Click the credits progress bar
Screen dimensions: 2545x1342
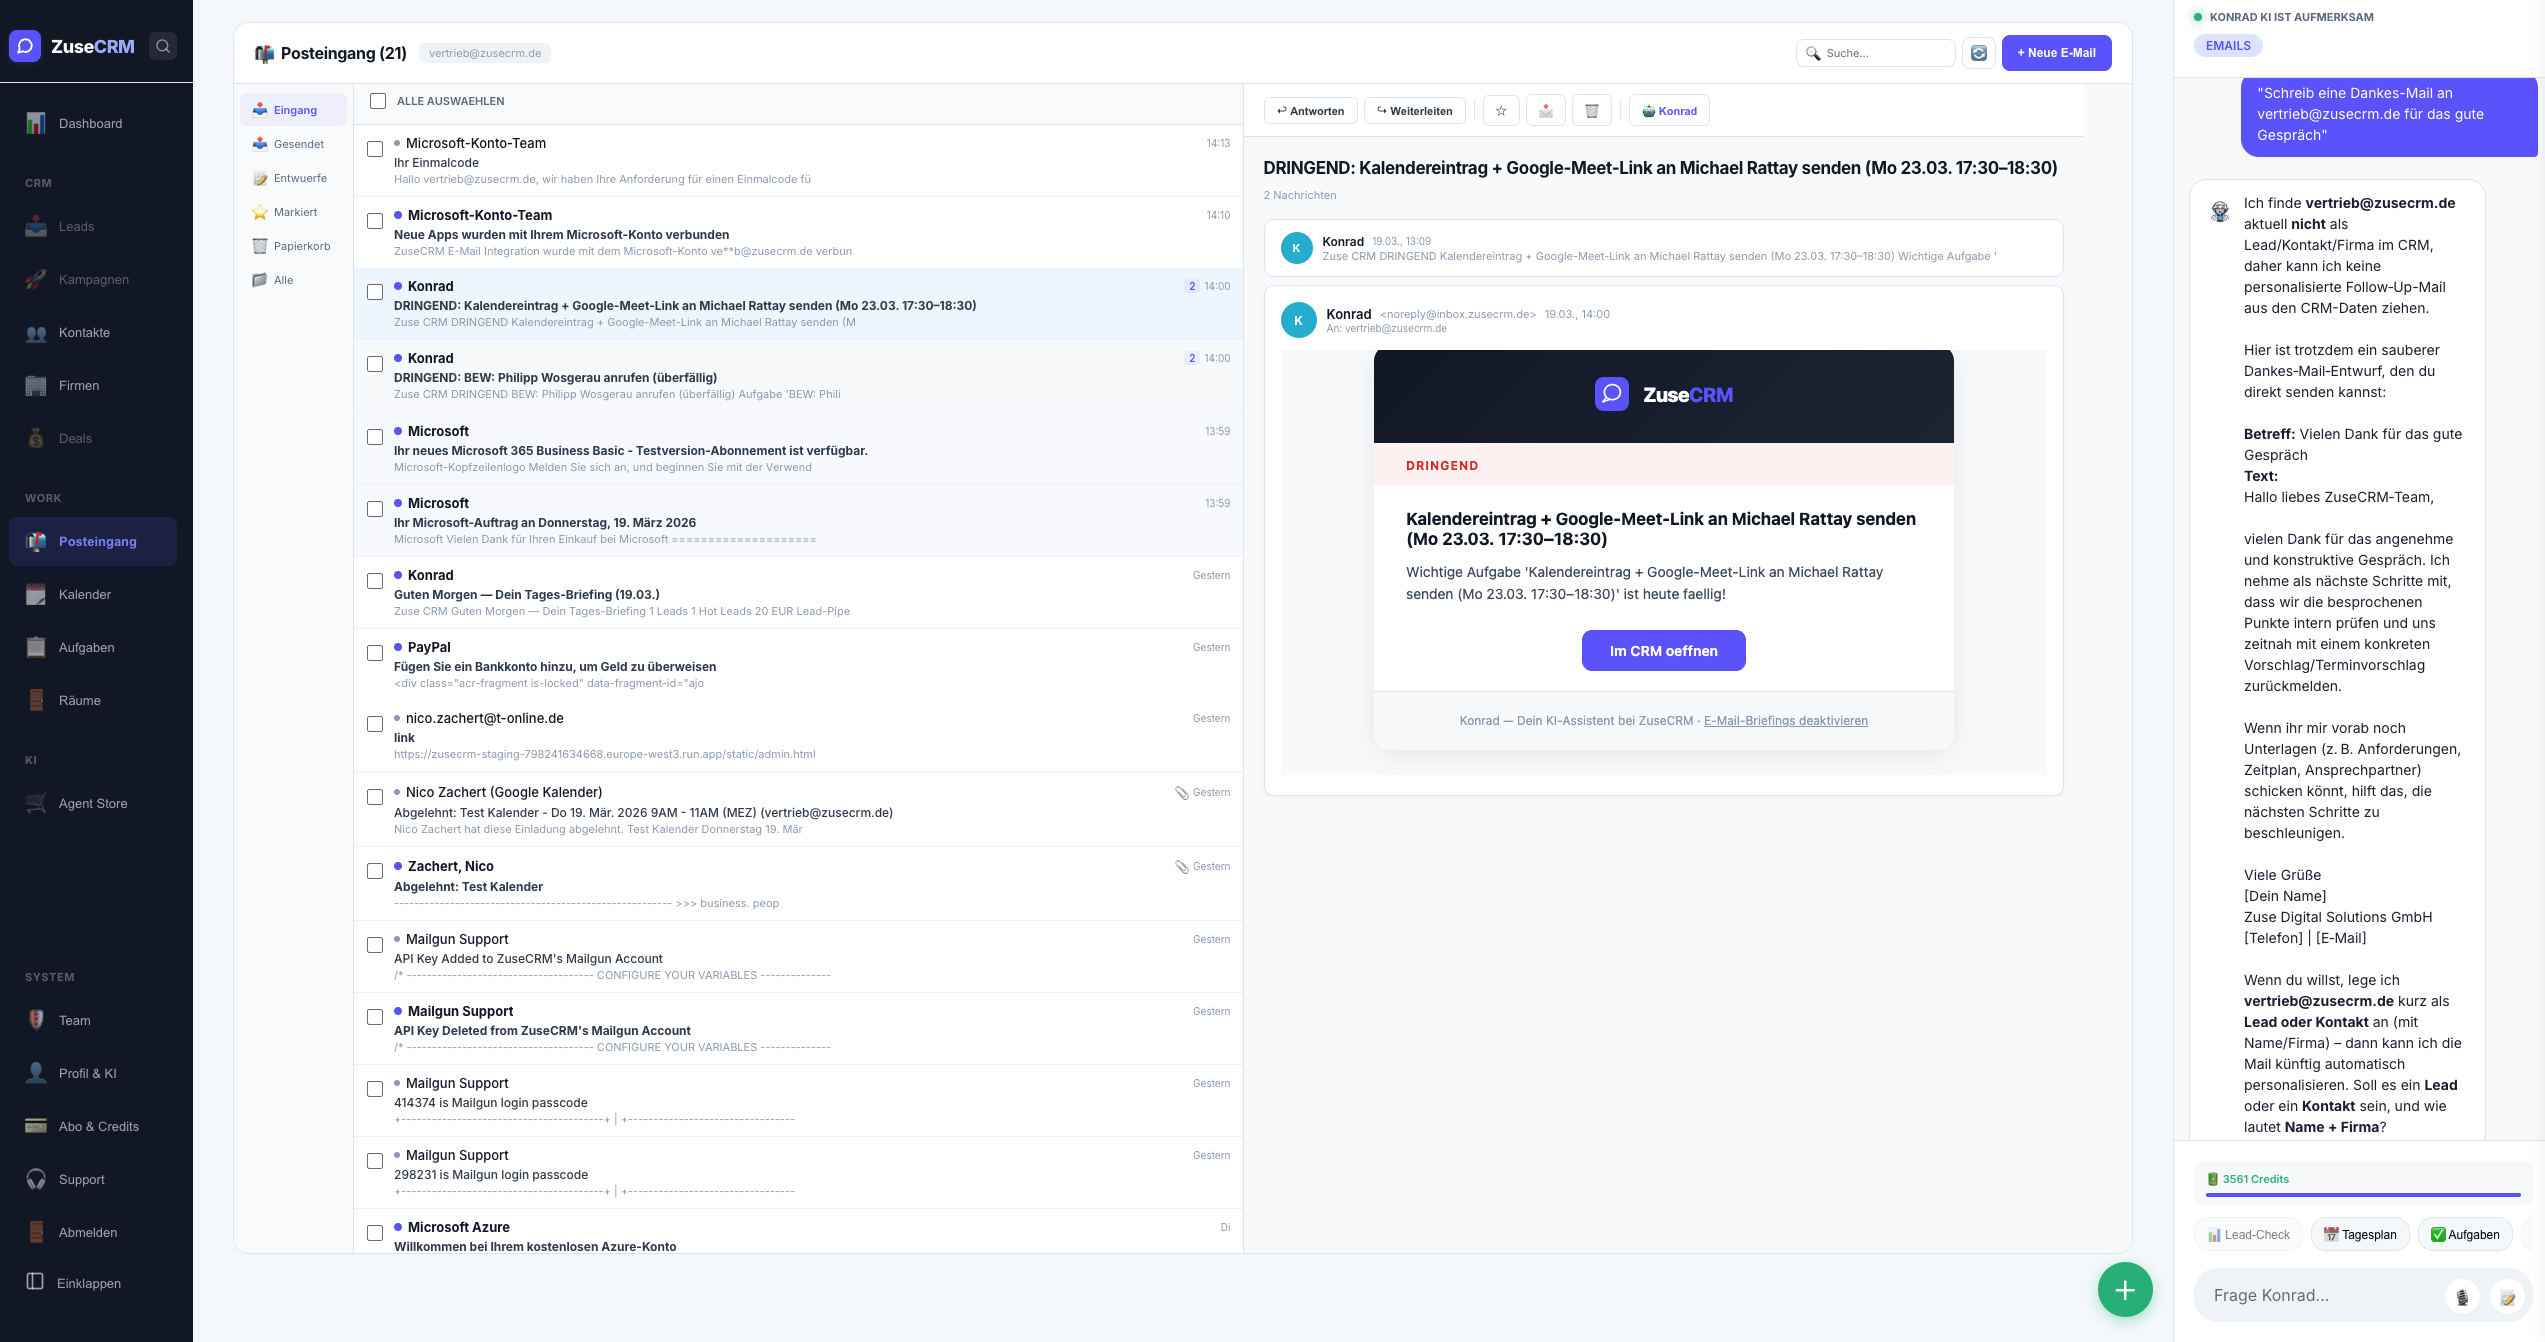[2363, 1195]
